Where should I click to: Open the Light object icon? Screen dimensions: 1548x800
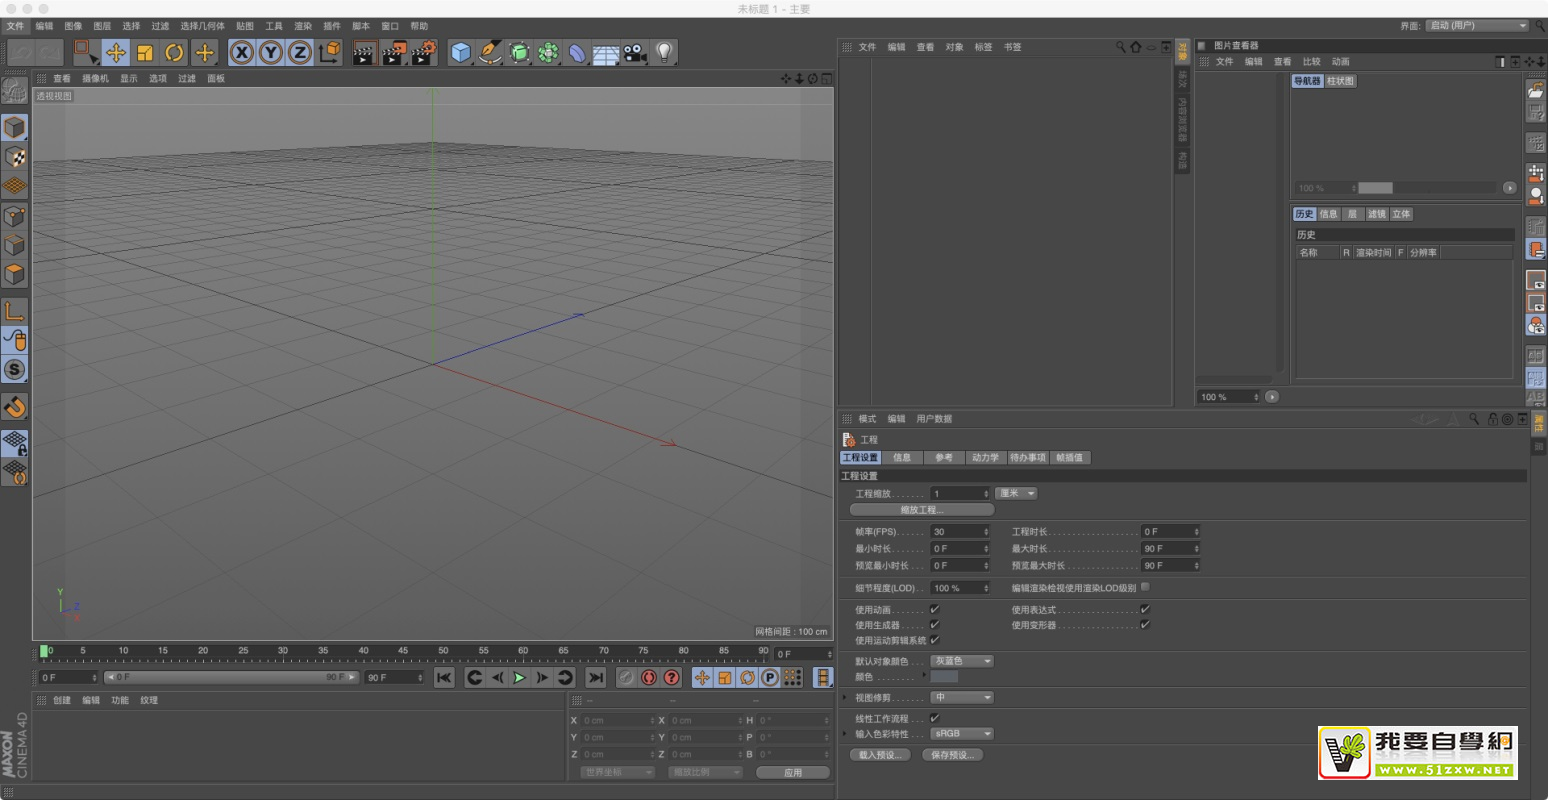pyautogui.click(x=664, y=53)
